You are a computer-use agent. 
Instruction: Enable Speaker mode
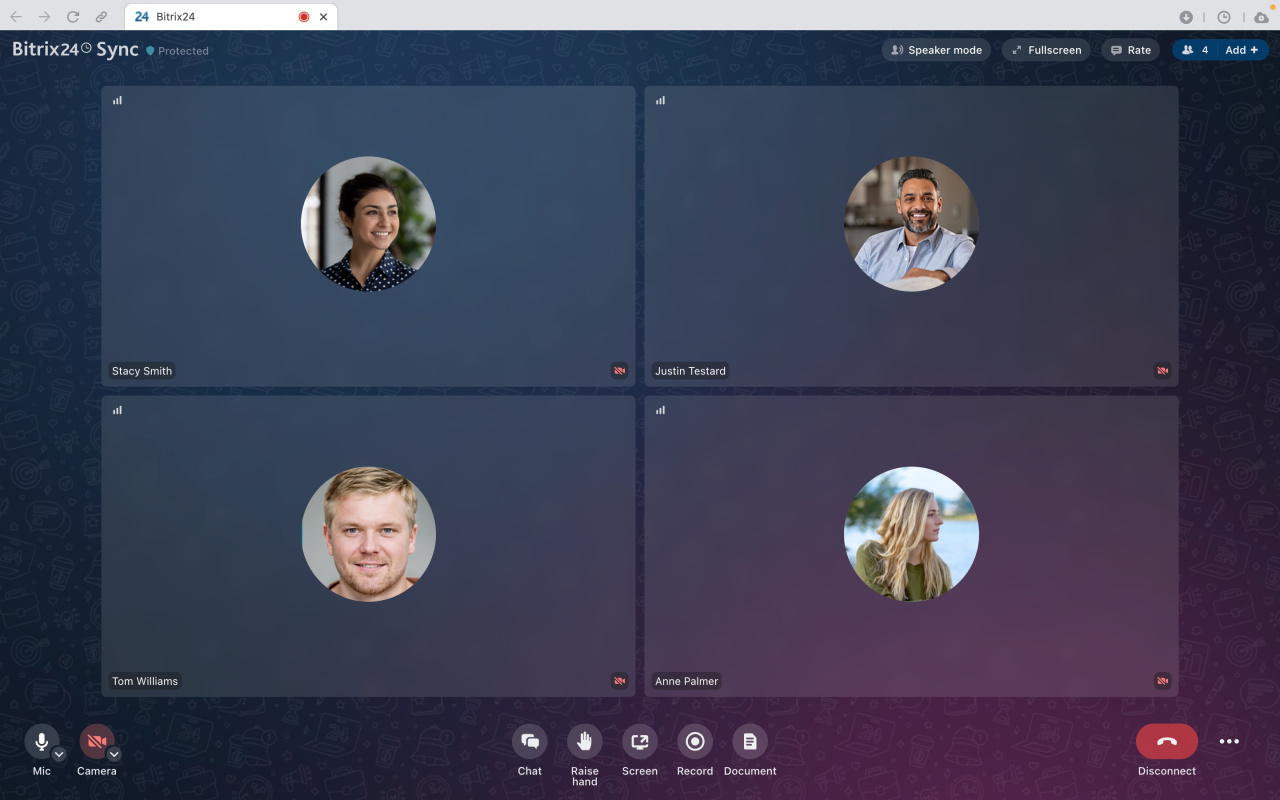click(935, 49)
